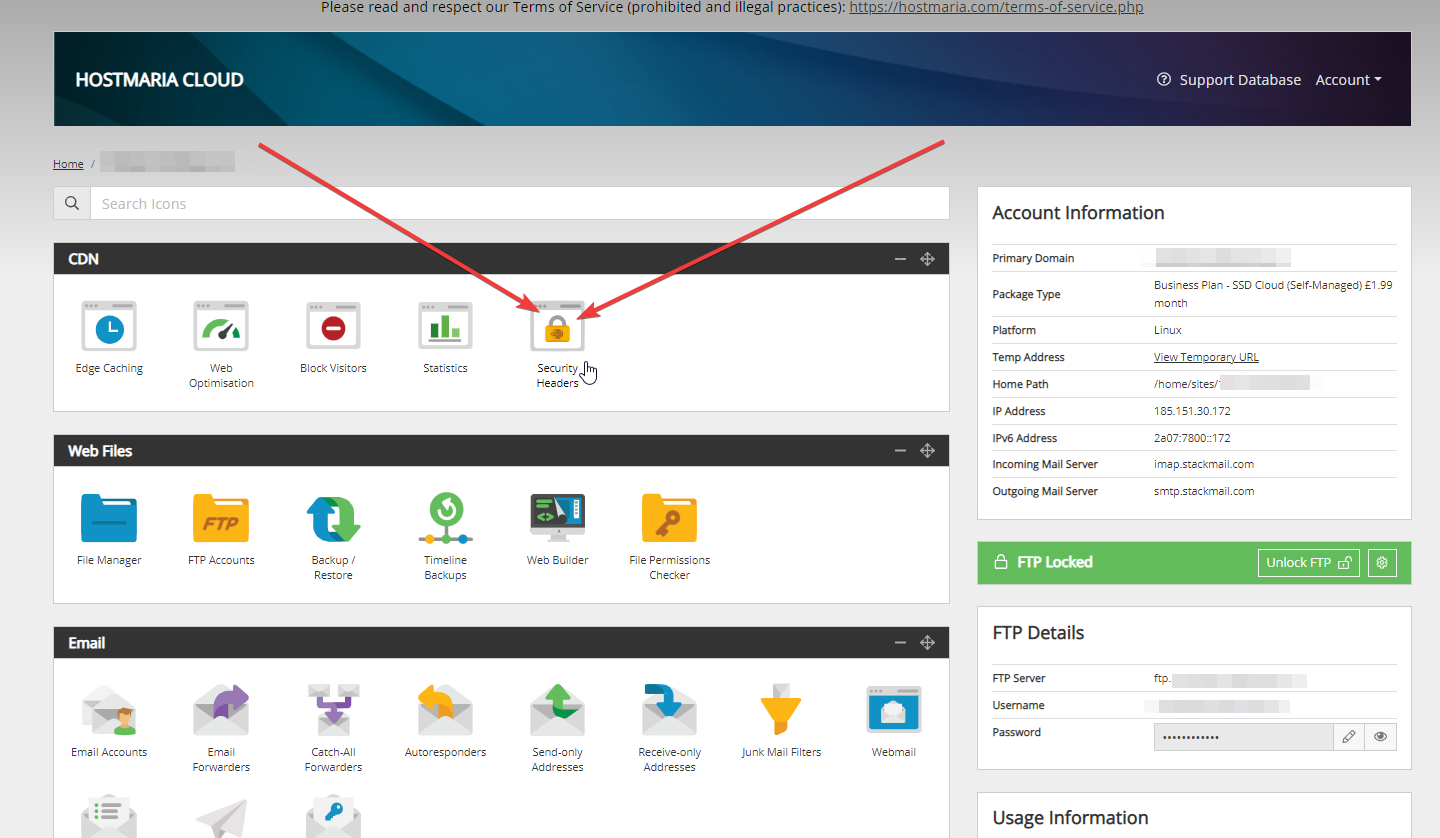The image size is (1440, 838).
Task: Navigate to Home breadcrumb
Action: (x=67, y=163)
